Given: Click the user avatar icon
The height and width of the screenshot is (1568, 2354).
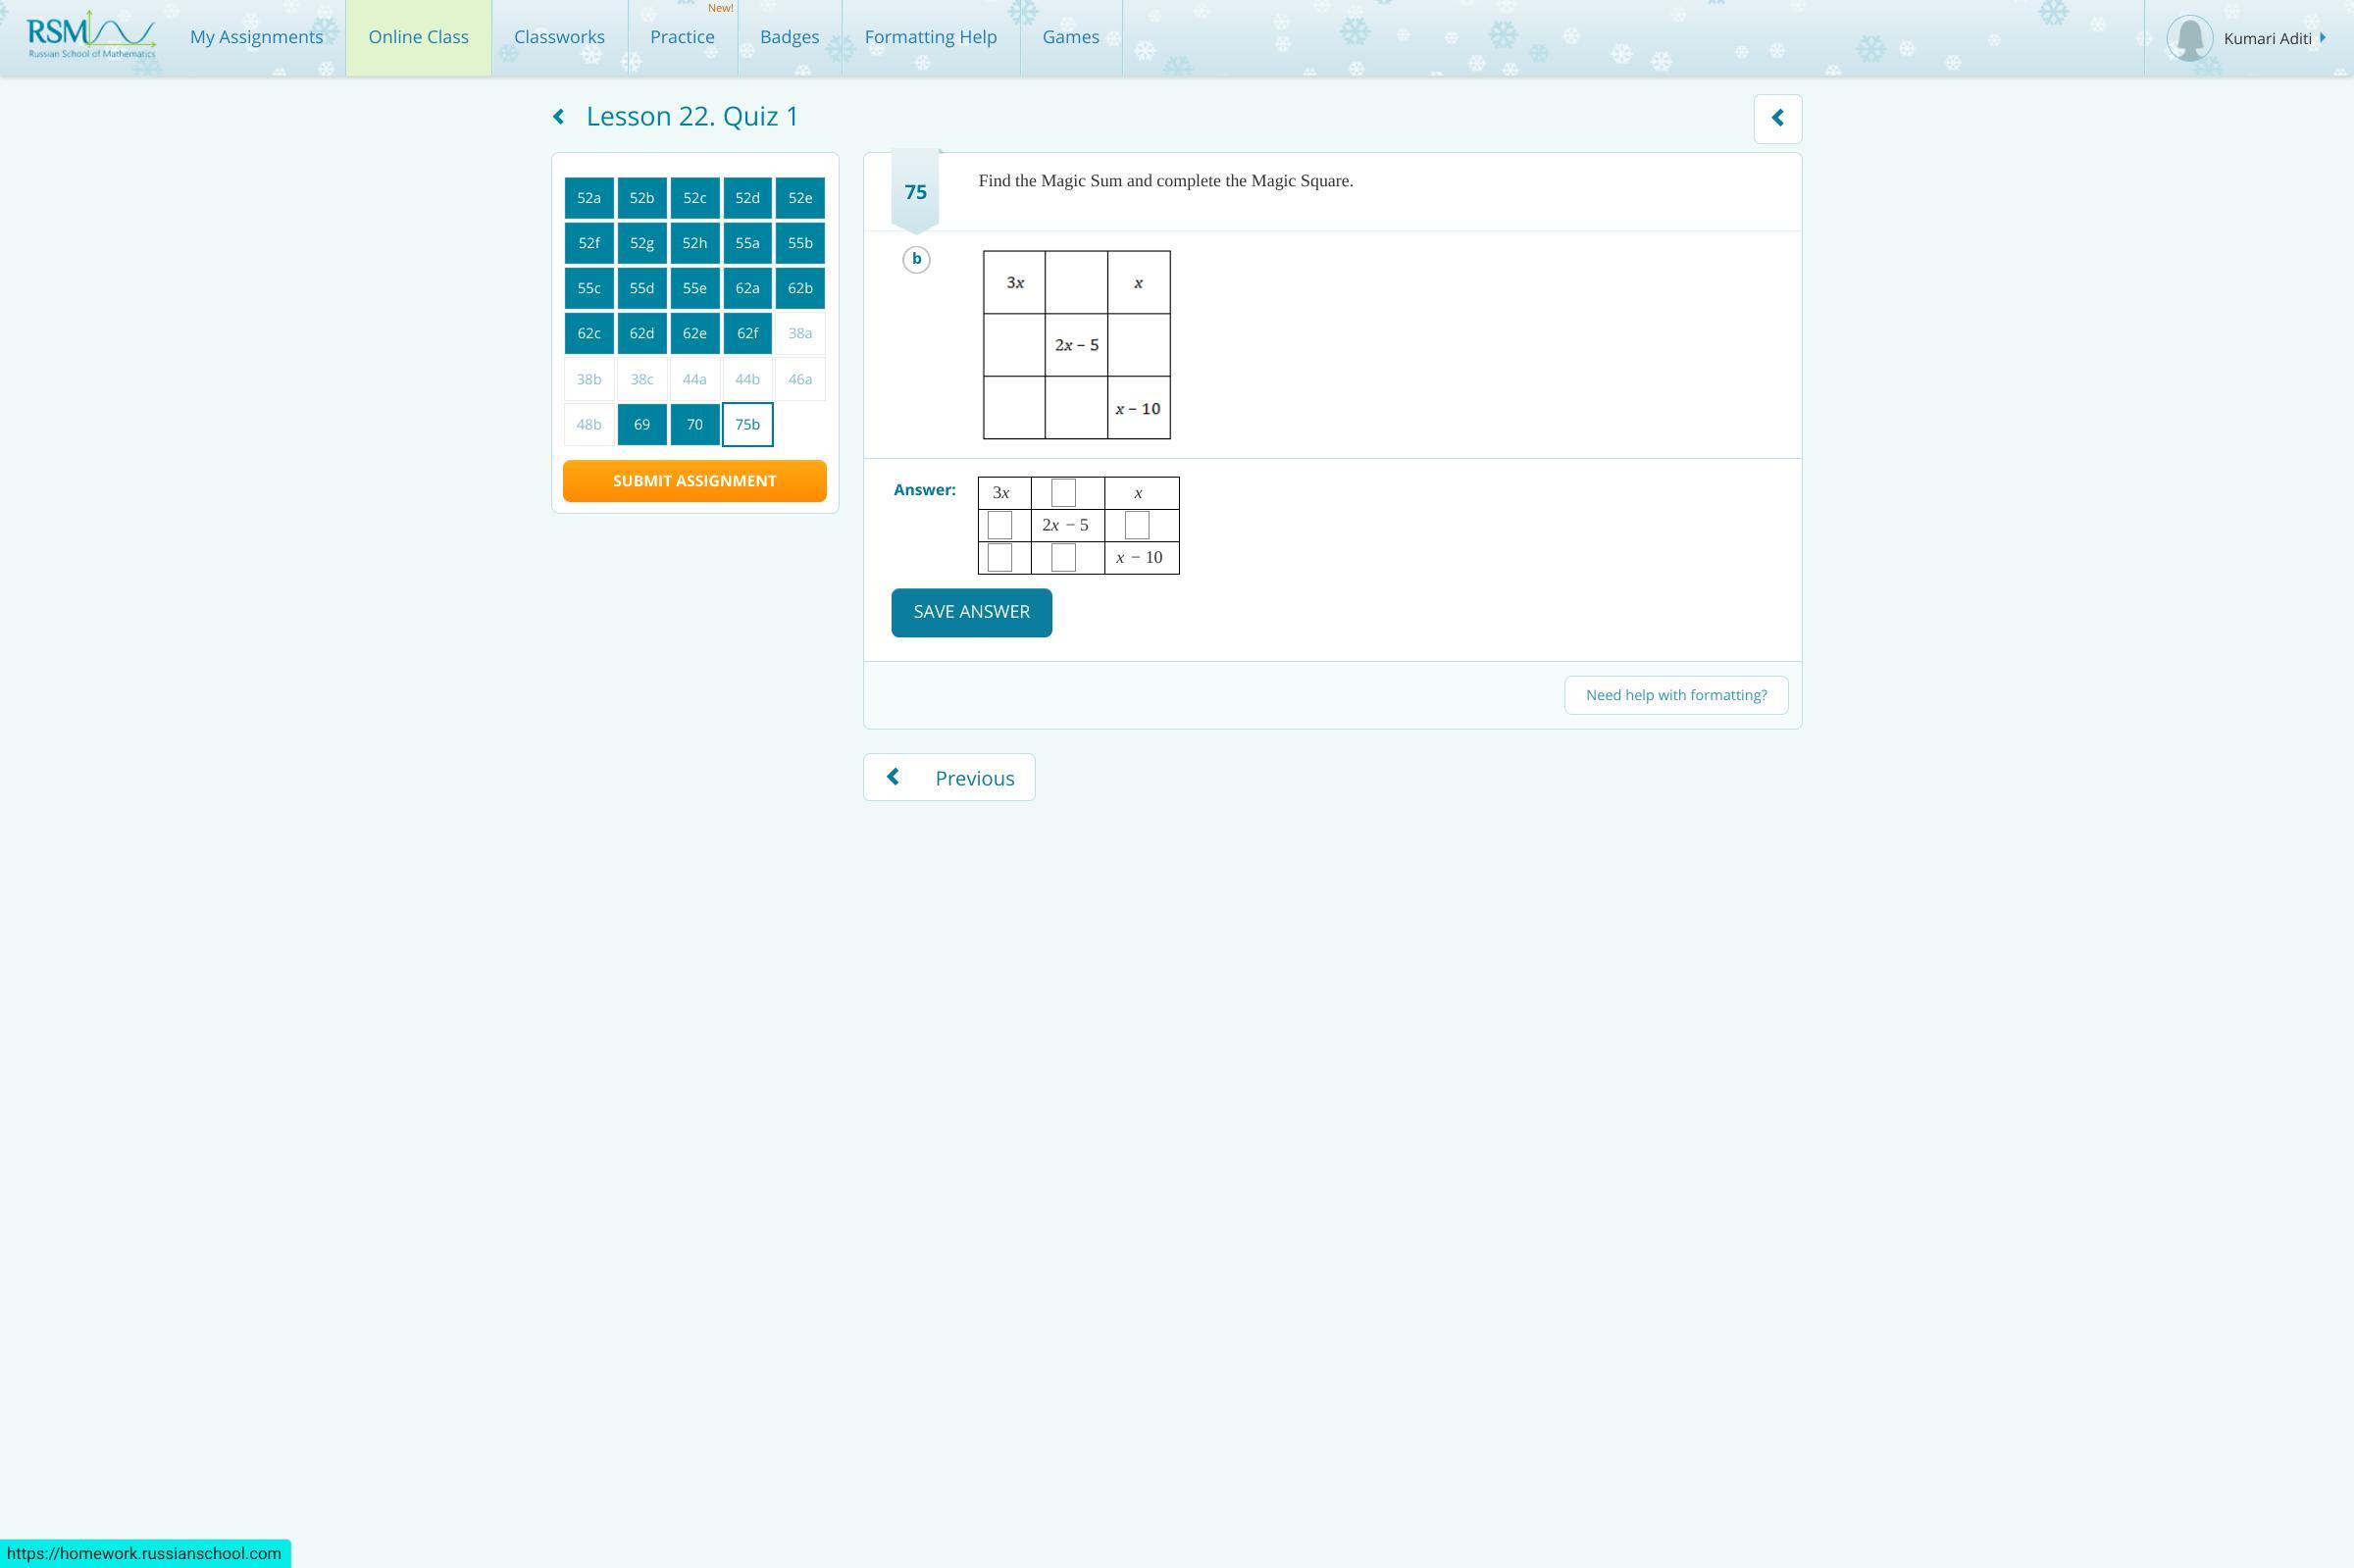Looking at the screenshot, I should [2188, 38].
